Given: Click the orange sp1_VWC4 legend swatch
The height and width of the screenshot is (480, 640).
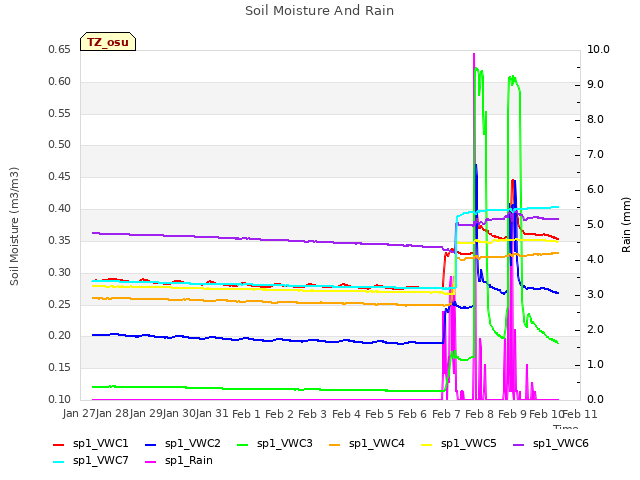Looking at the screenshot, I should [x=335, y=444].
